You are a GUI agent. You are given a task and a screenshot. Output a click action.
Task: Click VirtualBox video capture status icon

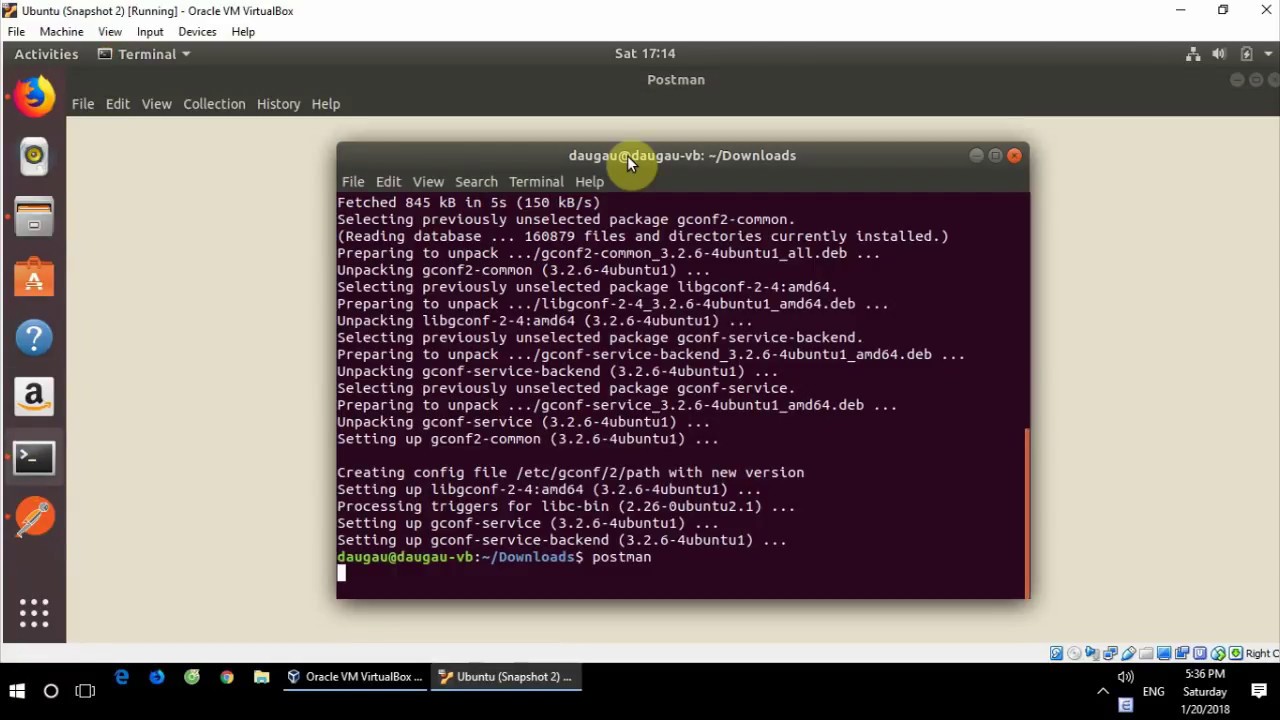click(x=1182, y=653)
